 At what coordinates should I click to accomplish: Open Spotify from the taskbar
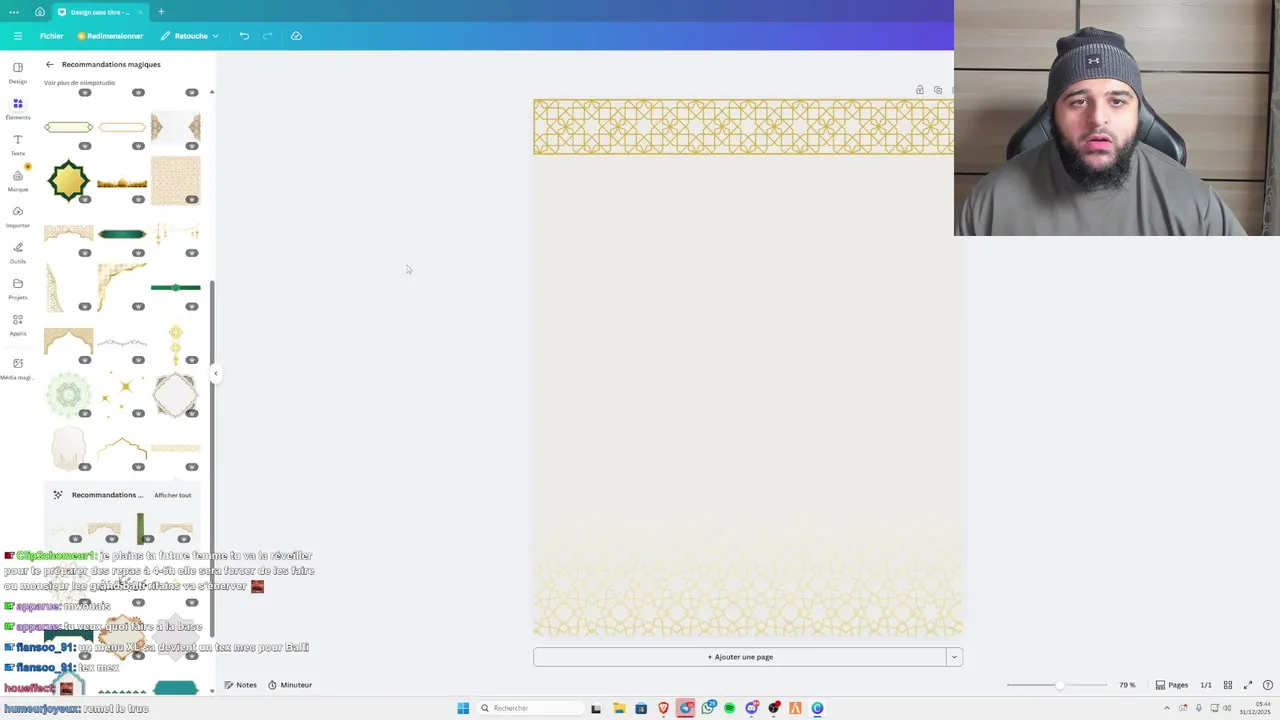pyautogui.click(x=729, y=708)
